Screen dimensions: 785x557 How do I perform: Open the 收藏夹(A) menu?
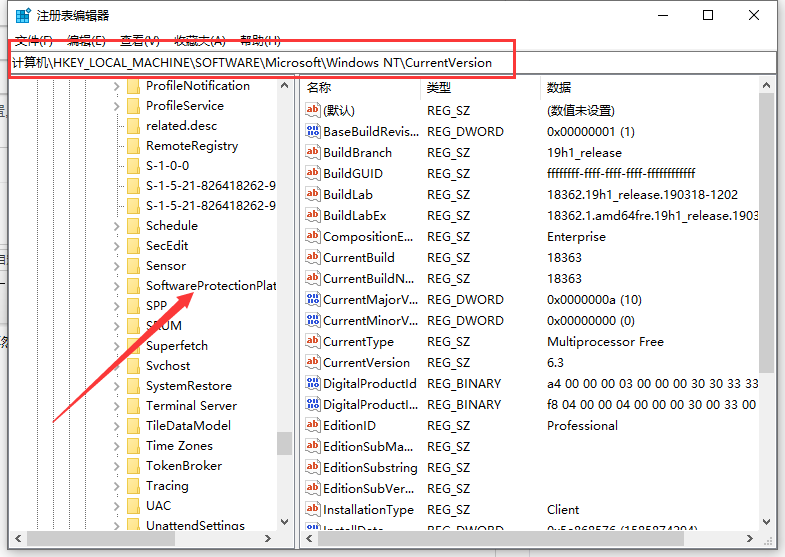(197, 40)
